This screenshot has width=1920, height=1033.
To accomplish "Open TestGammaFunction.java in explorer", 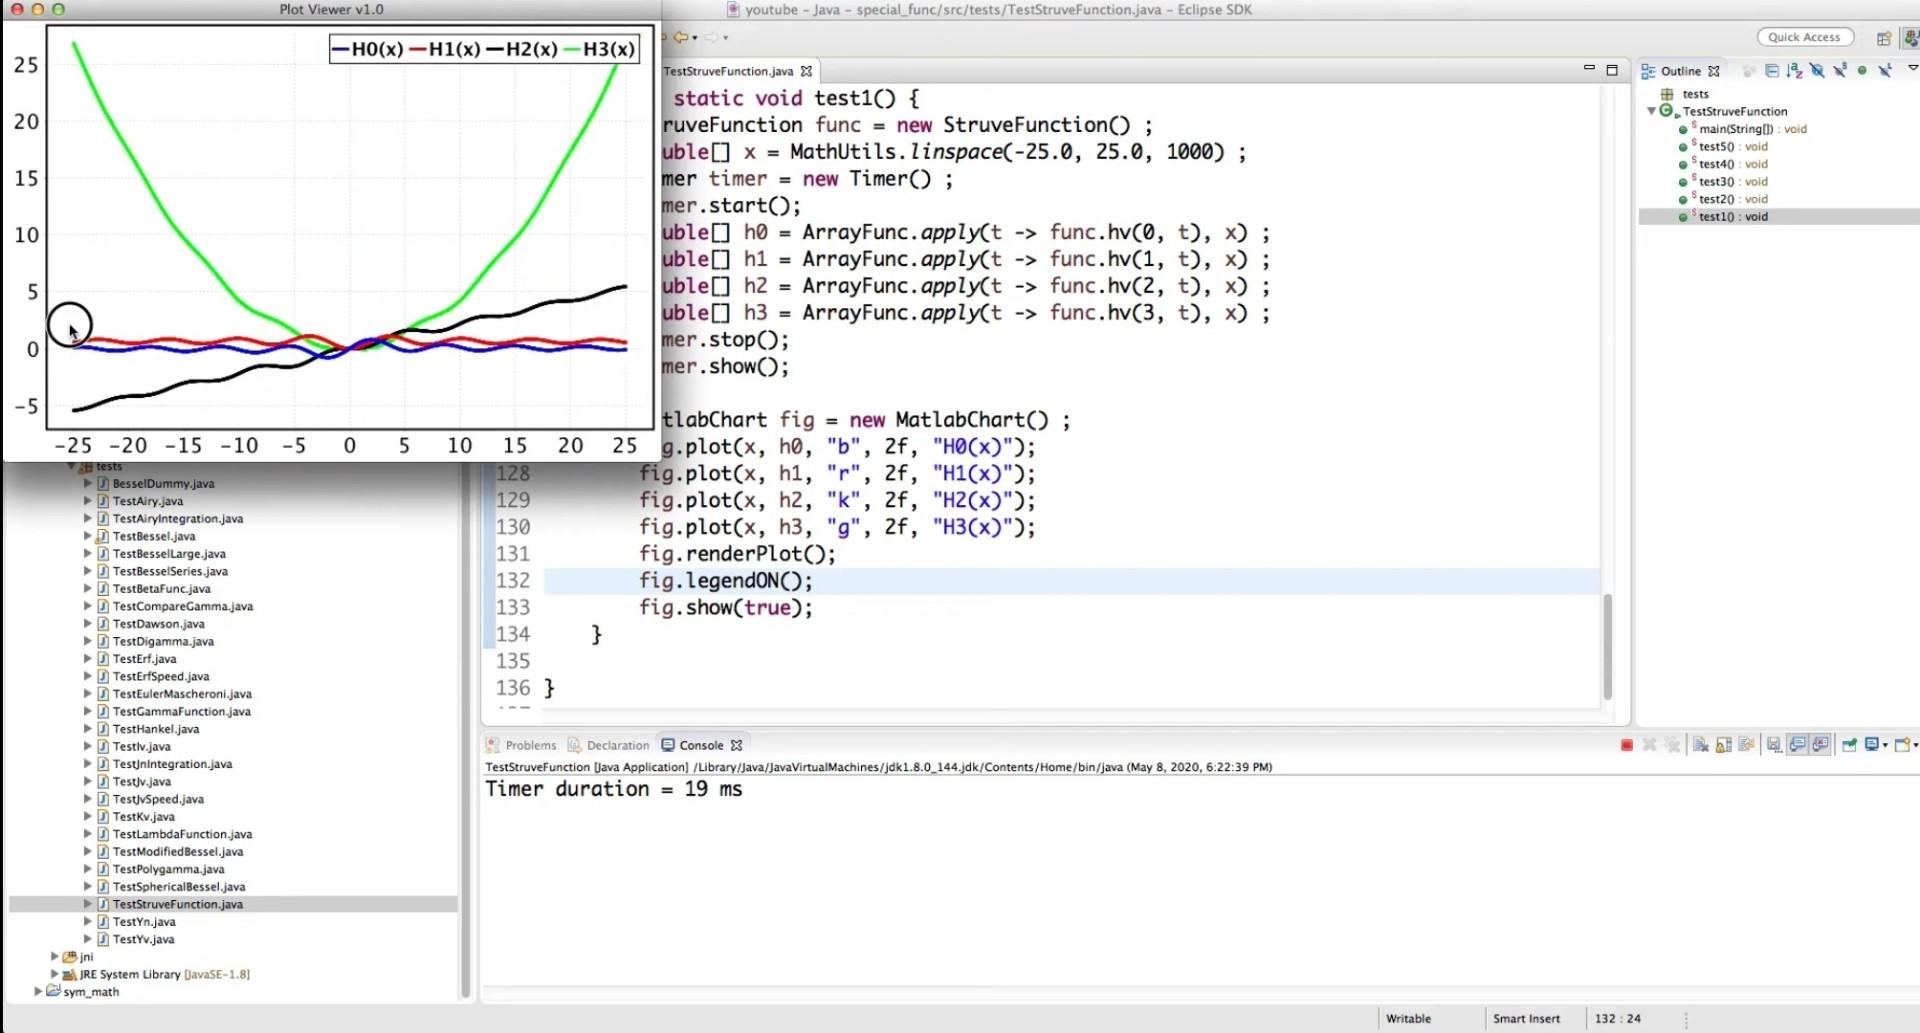I will (181, 711).
